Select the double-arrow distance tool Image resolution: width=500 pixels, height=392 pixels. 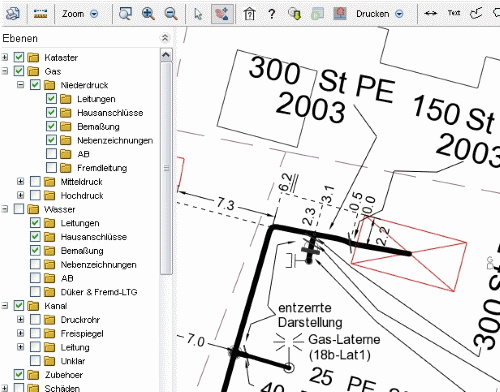point(431,13)
